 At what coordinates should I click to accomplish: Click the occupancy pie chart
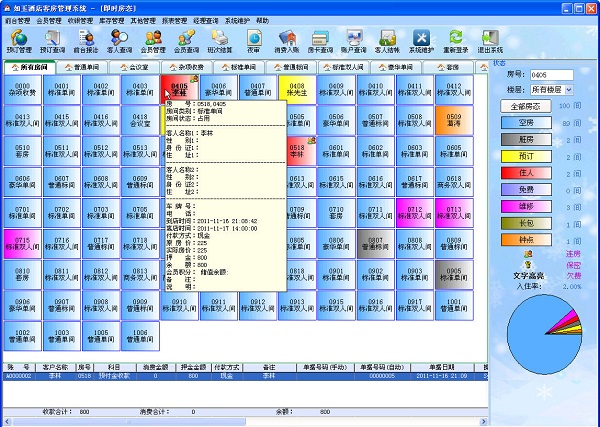pyautogui.click(x=545, y=334)
